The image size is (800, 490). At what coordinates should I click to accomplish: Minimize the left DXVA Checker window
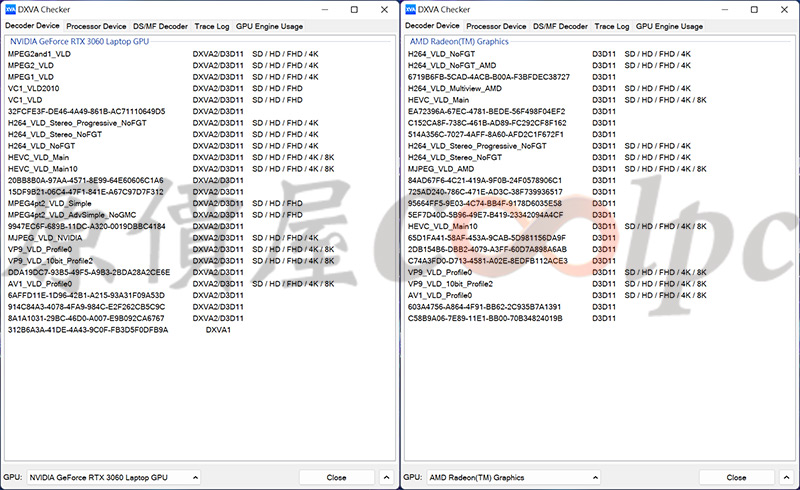325,10
